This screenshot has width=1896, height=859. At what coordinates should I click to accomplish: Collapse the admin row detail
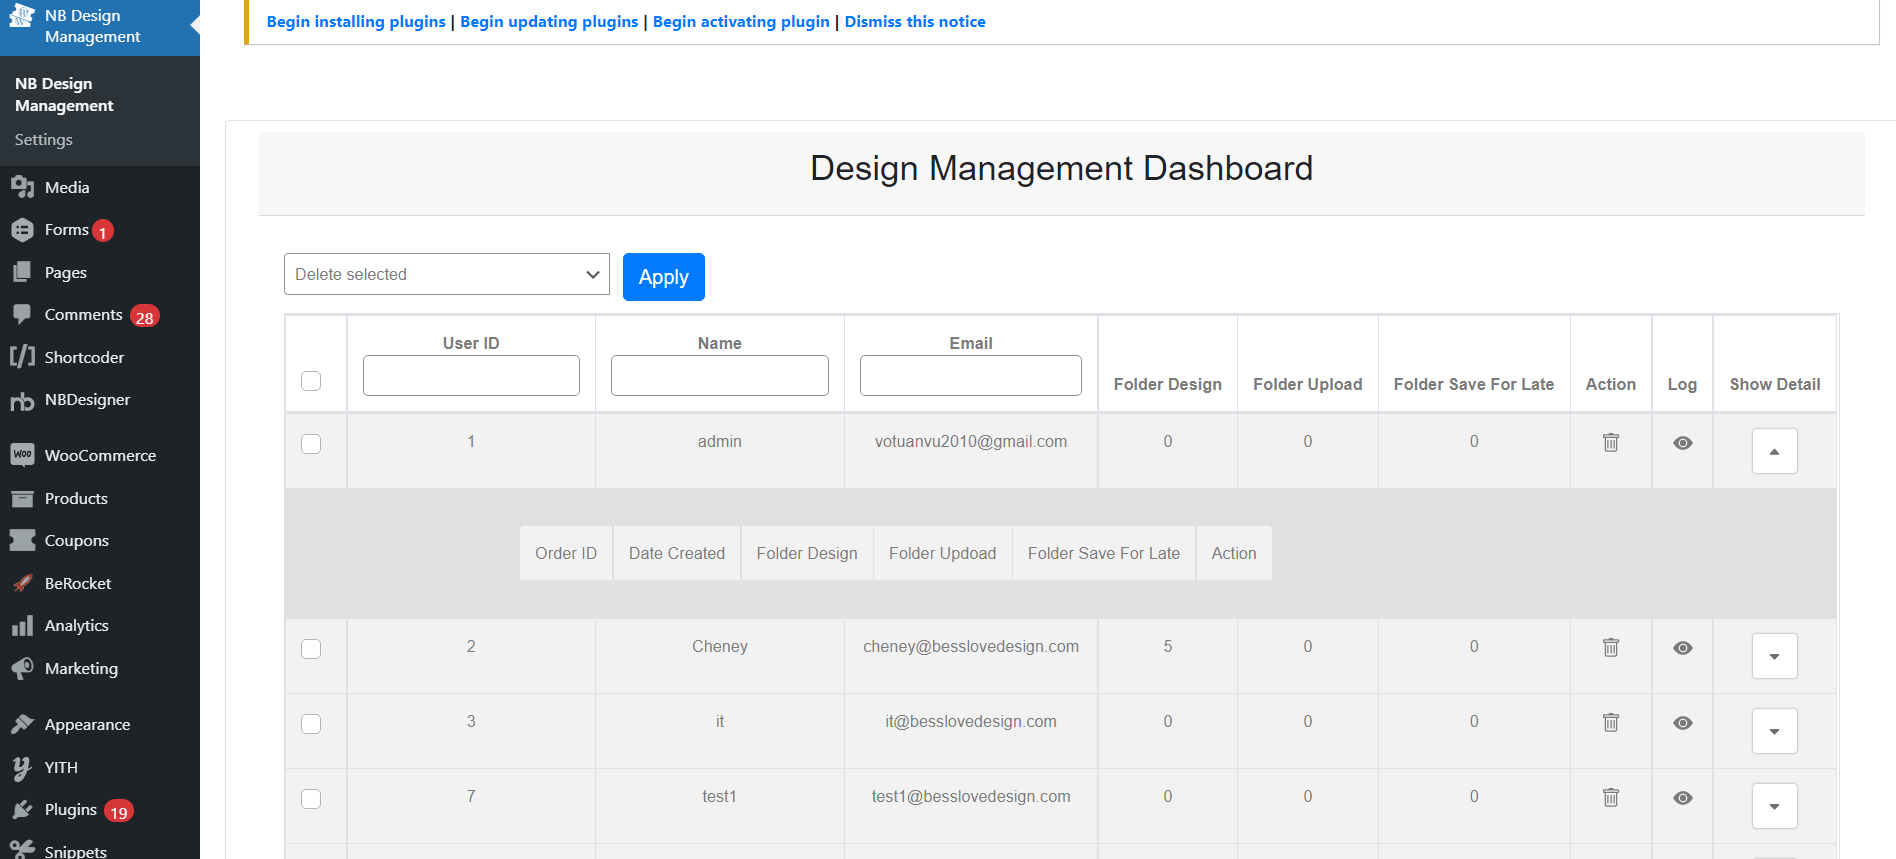point(1774,451)
